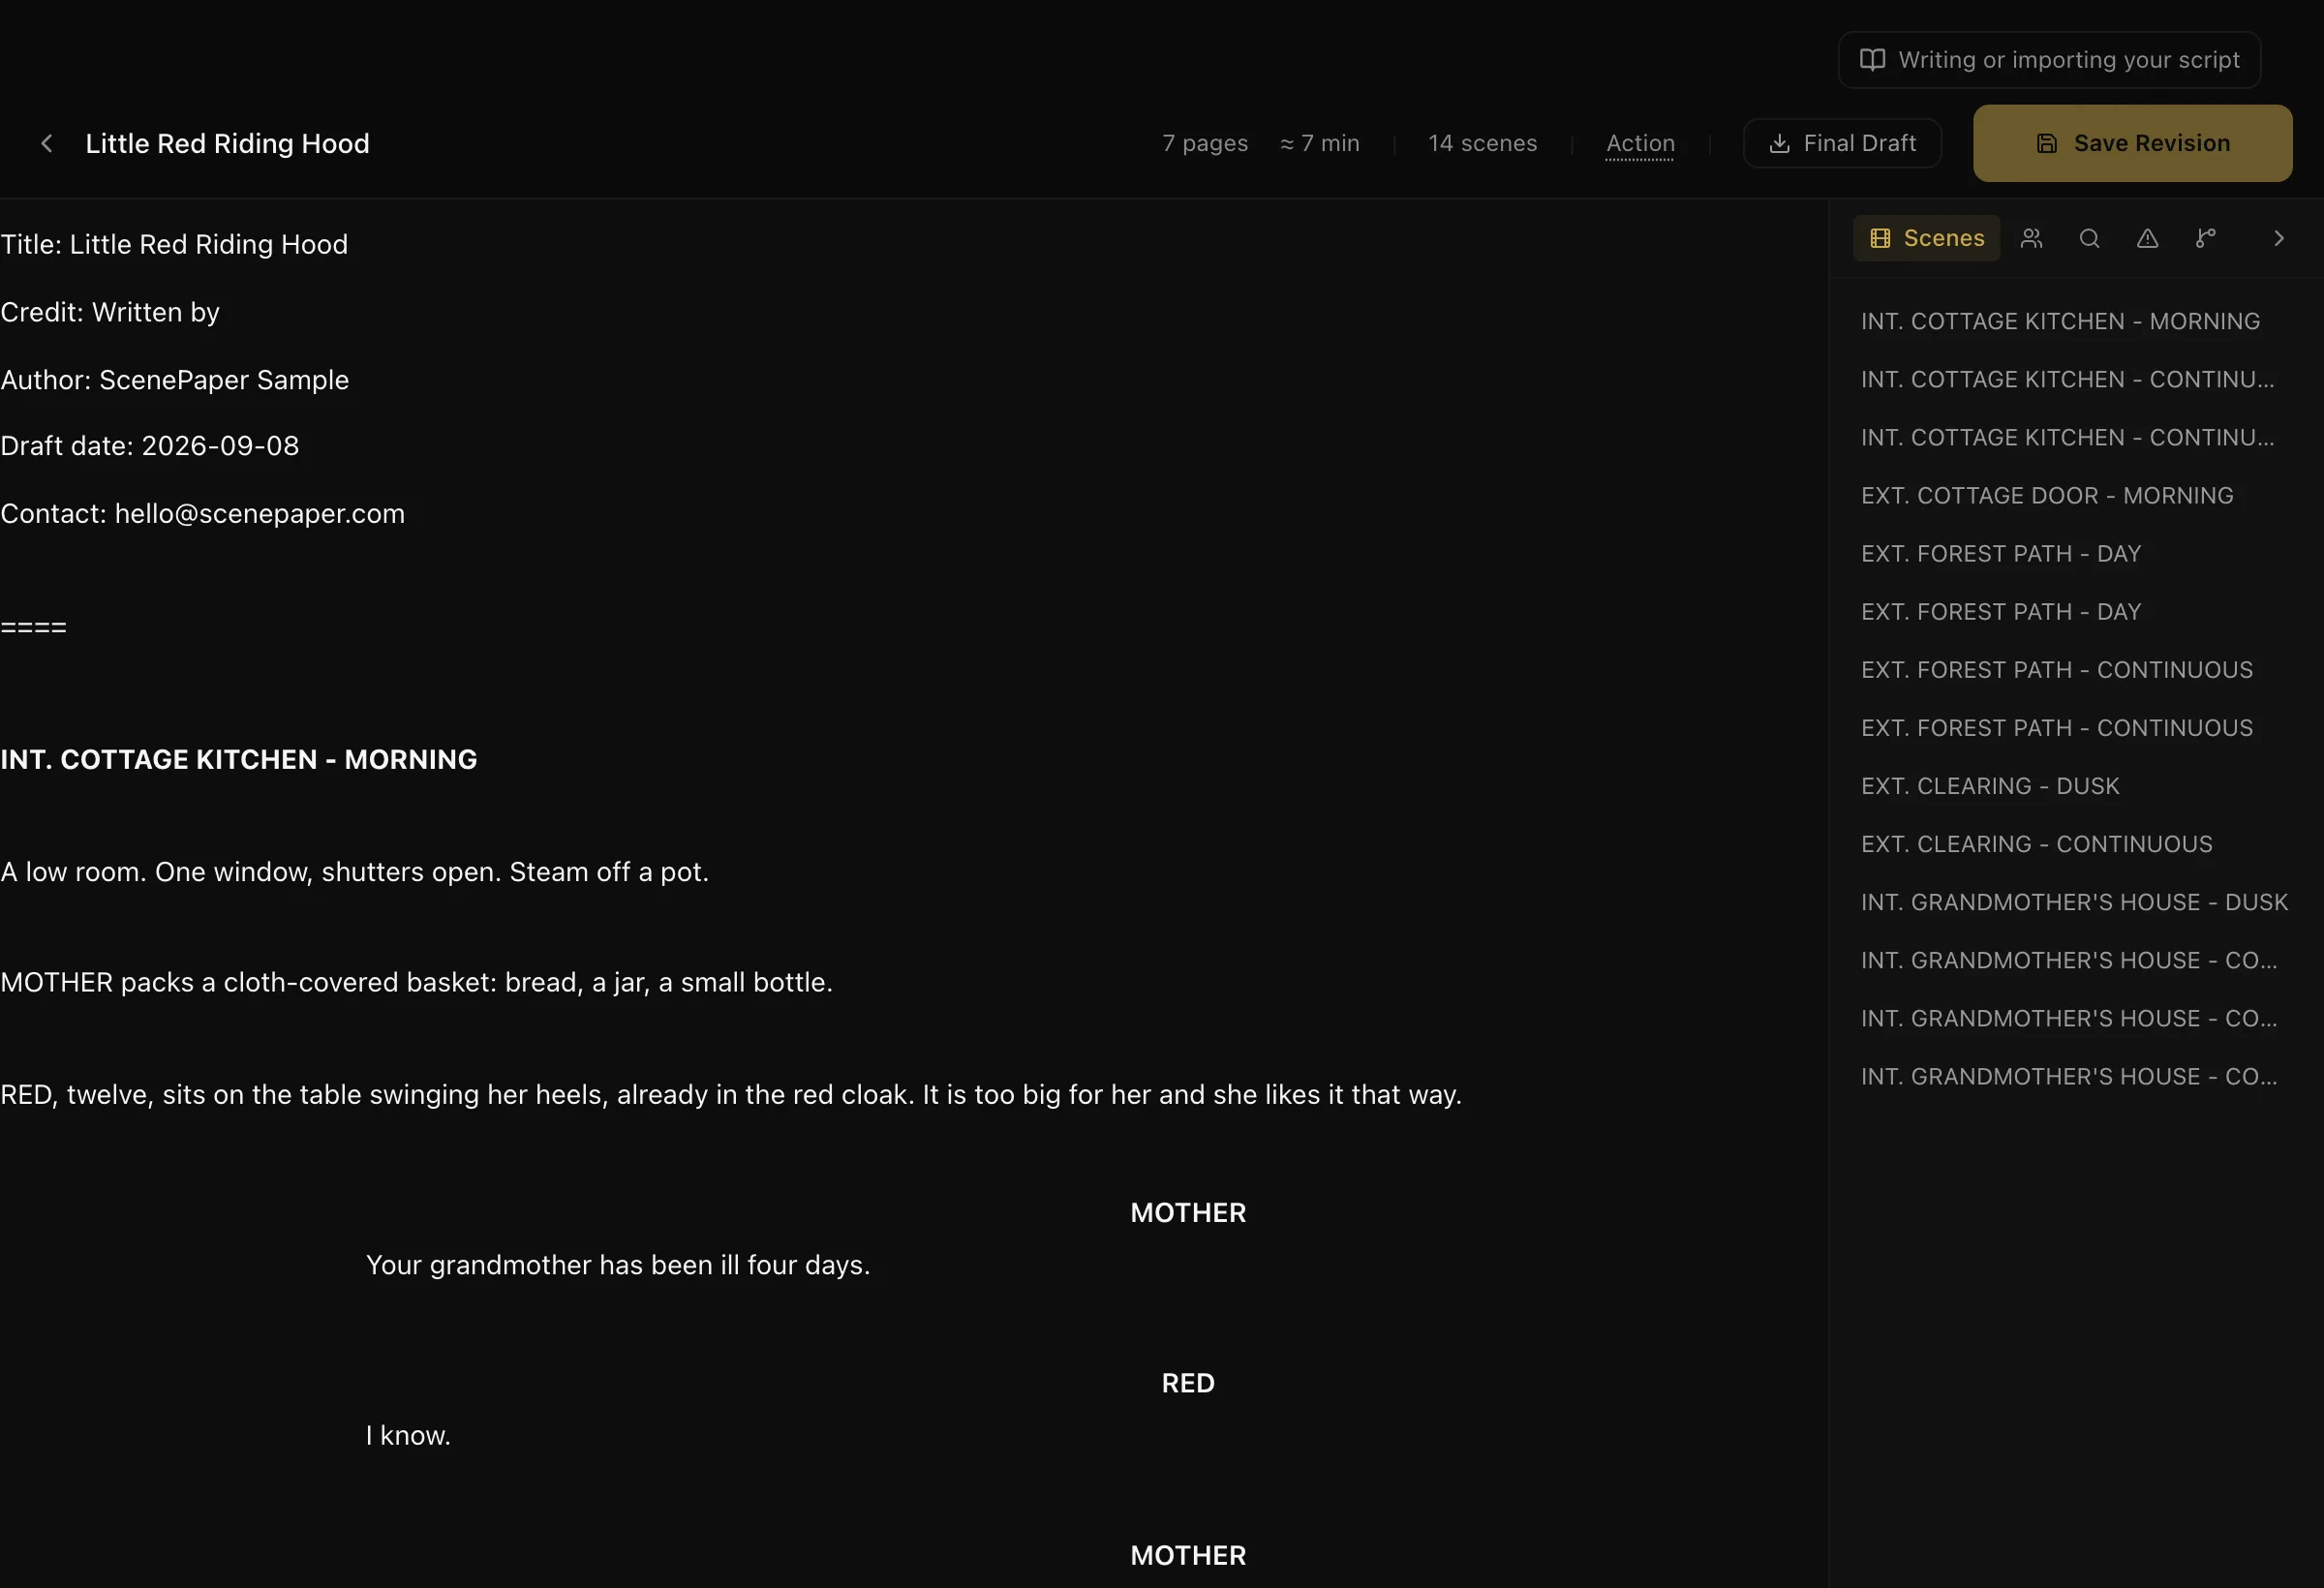Click the Save Revision button
This screenshot has width=2324, height=1588.
2132,143
